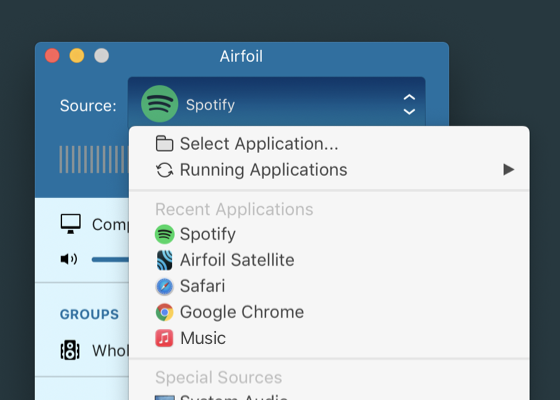Choose Select Application... menu entry
This screenshot has height=400, width=560.
coord(329,144)
